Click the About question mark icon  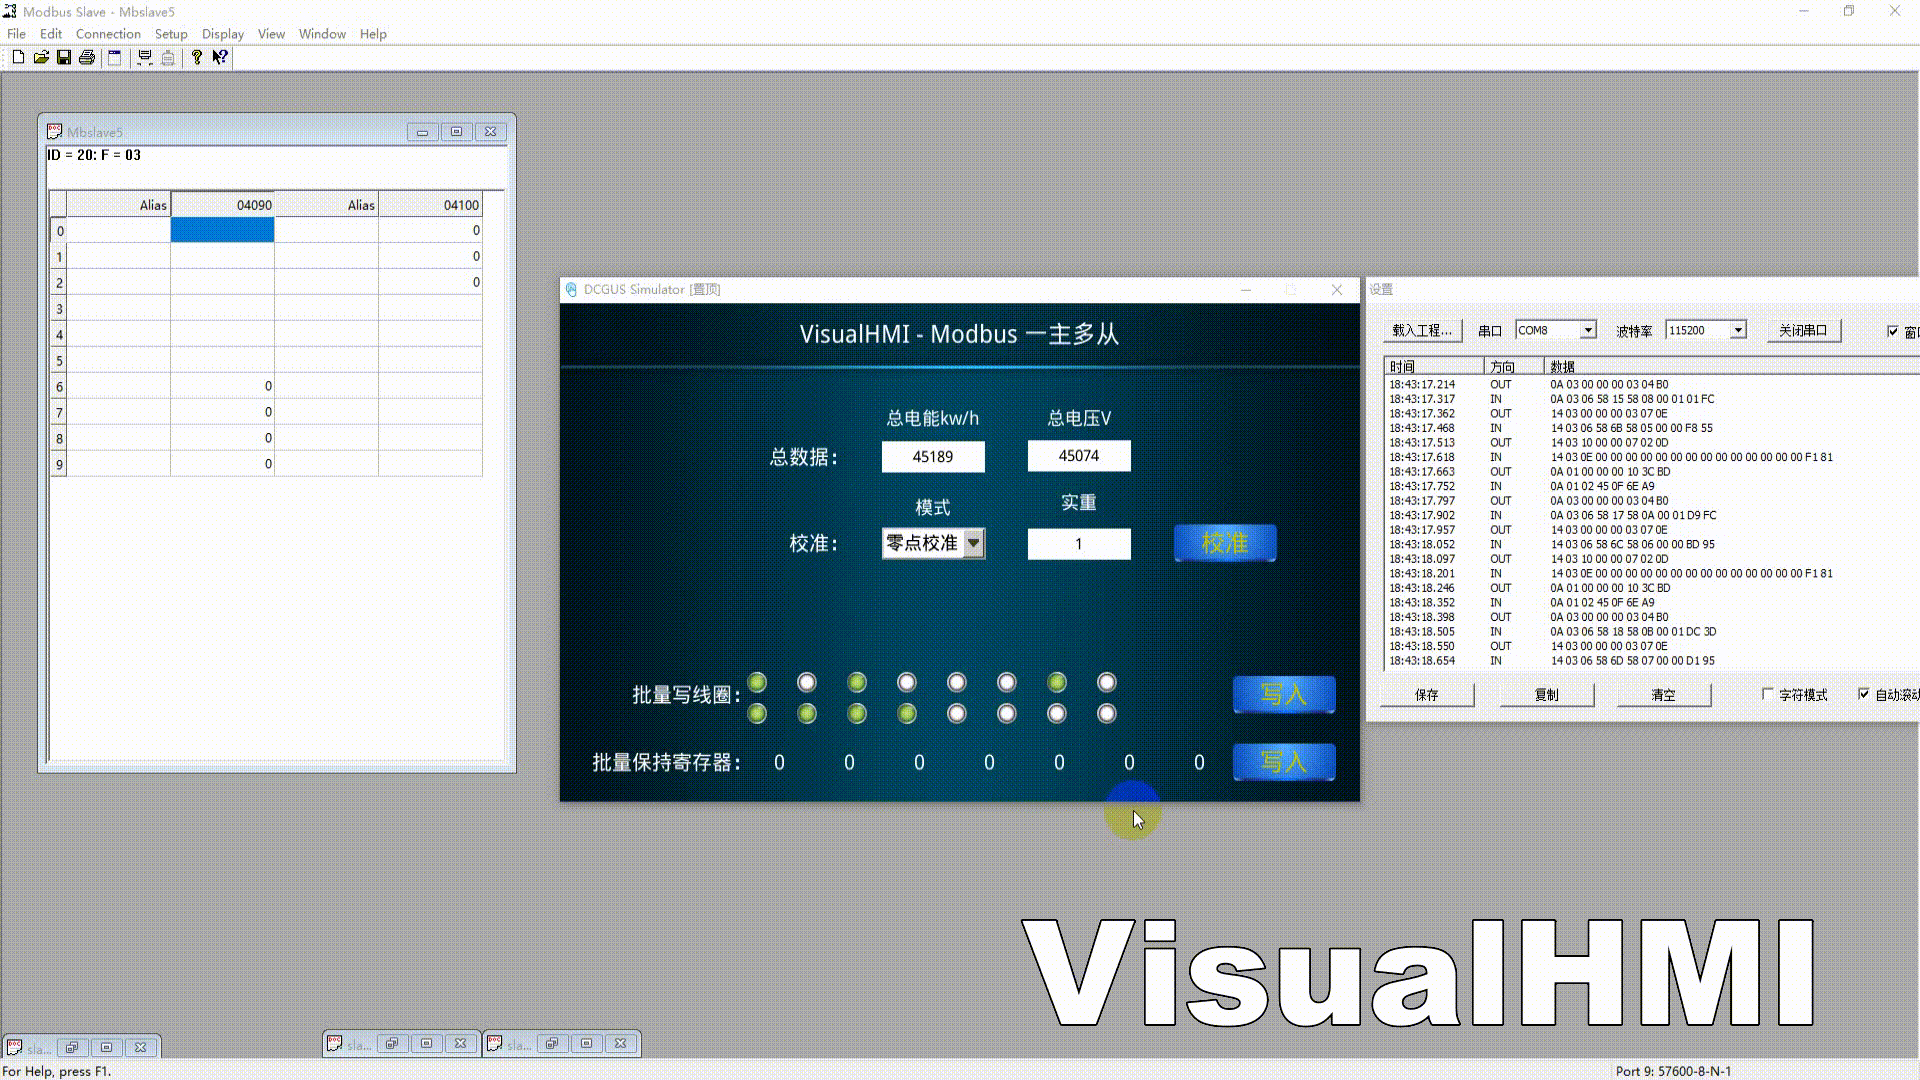[197, 58]
